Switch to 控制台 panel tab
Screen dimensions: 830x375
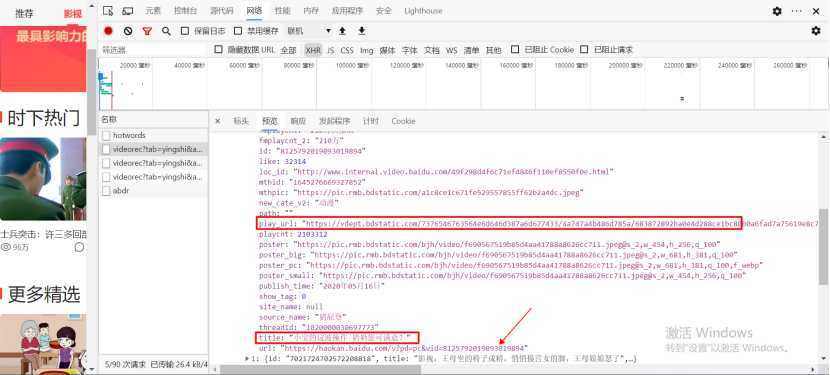[x=186, y=11]
